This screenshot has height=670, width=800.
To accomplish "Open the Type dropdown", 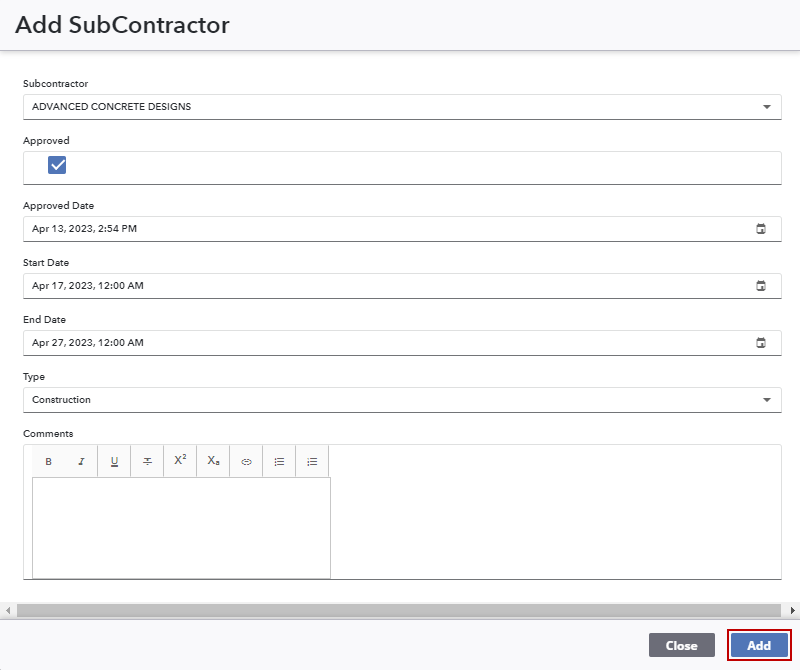I will point(402,400).
